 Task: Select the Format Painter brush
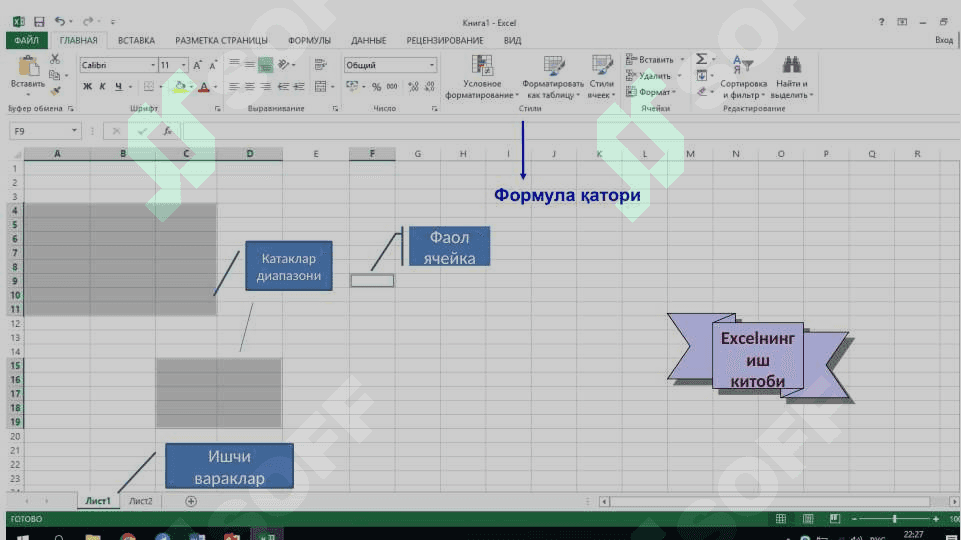point(55,91)
